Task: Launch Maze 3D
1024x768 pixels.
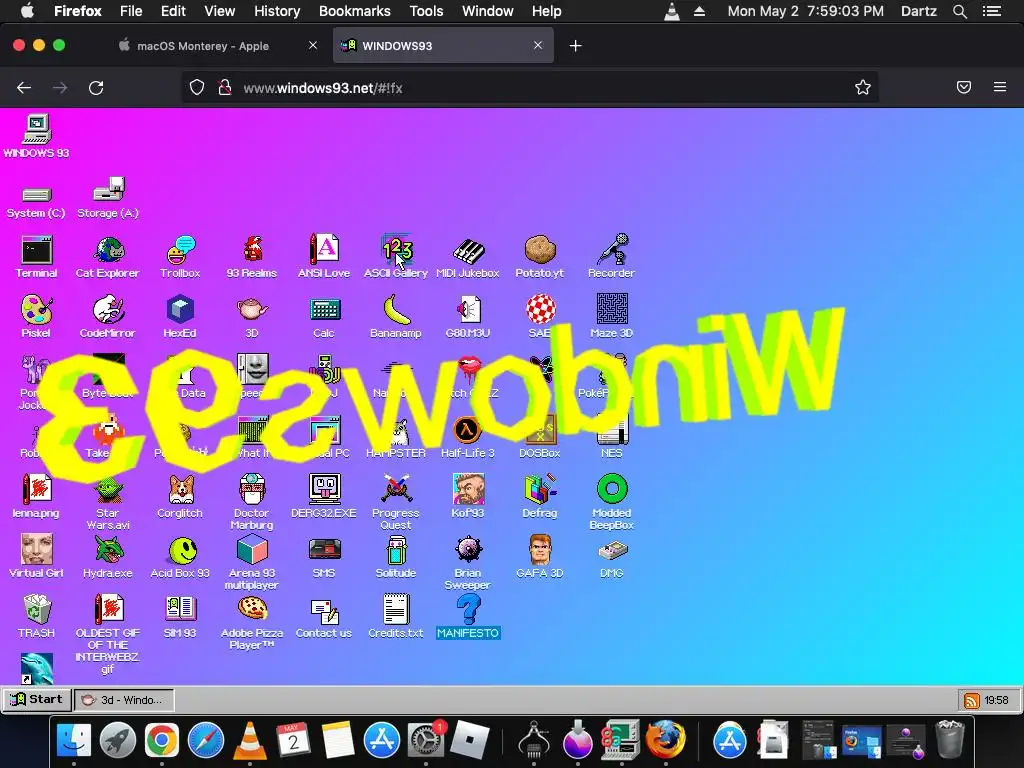Action: click(611, 317)
